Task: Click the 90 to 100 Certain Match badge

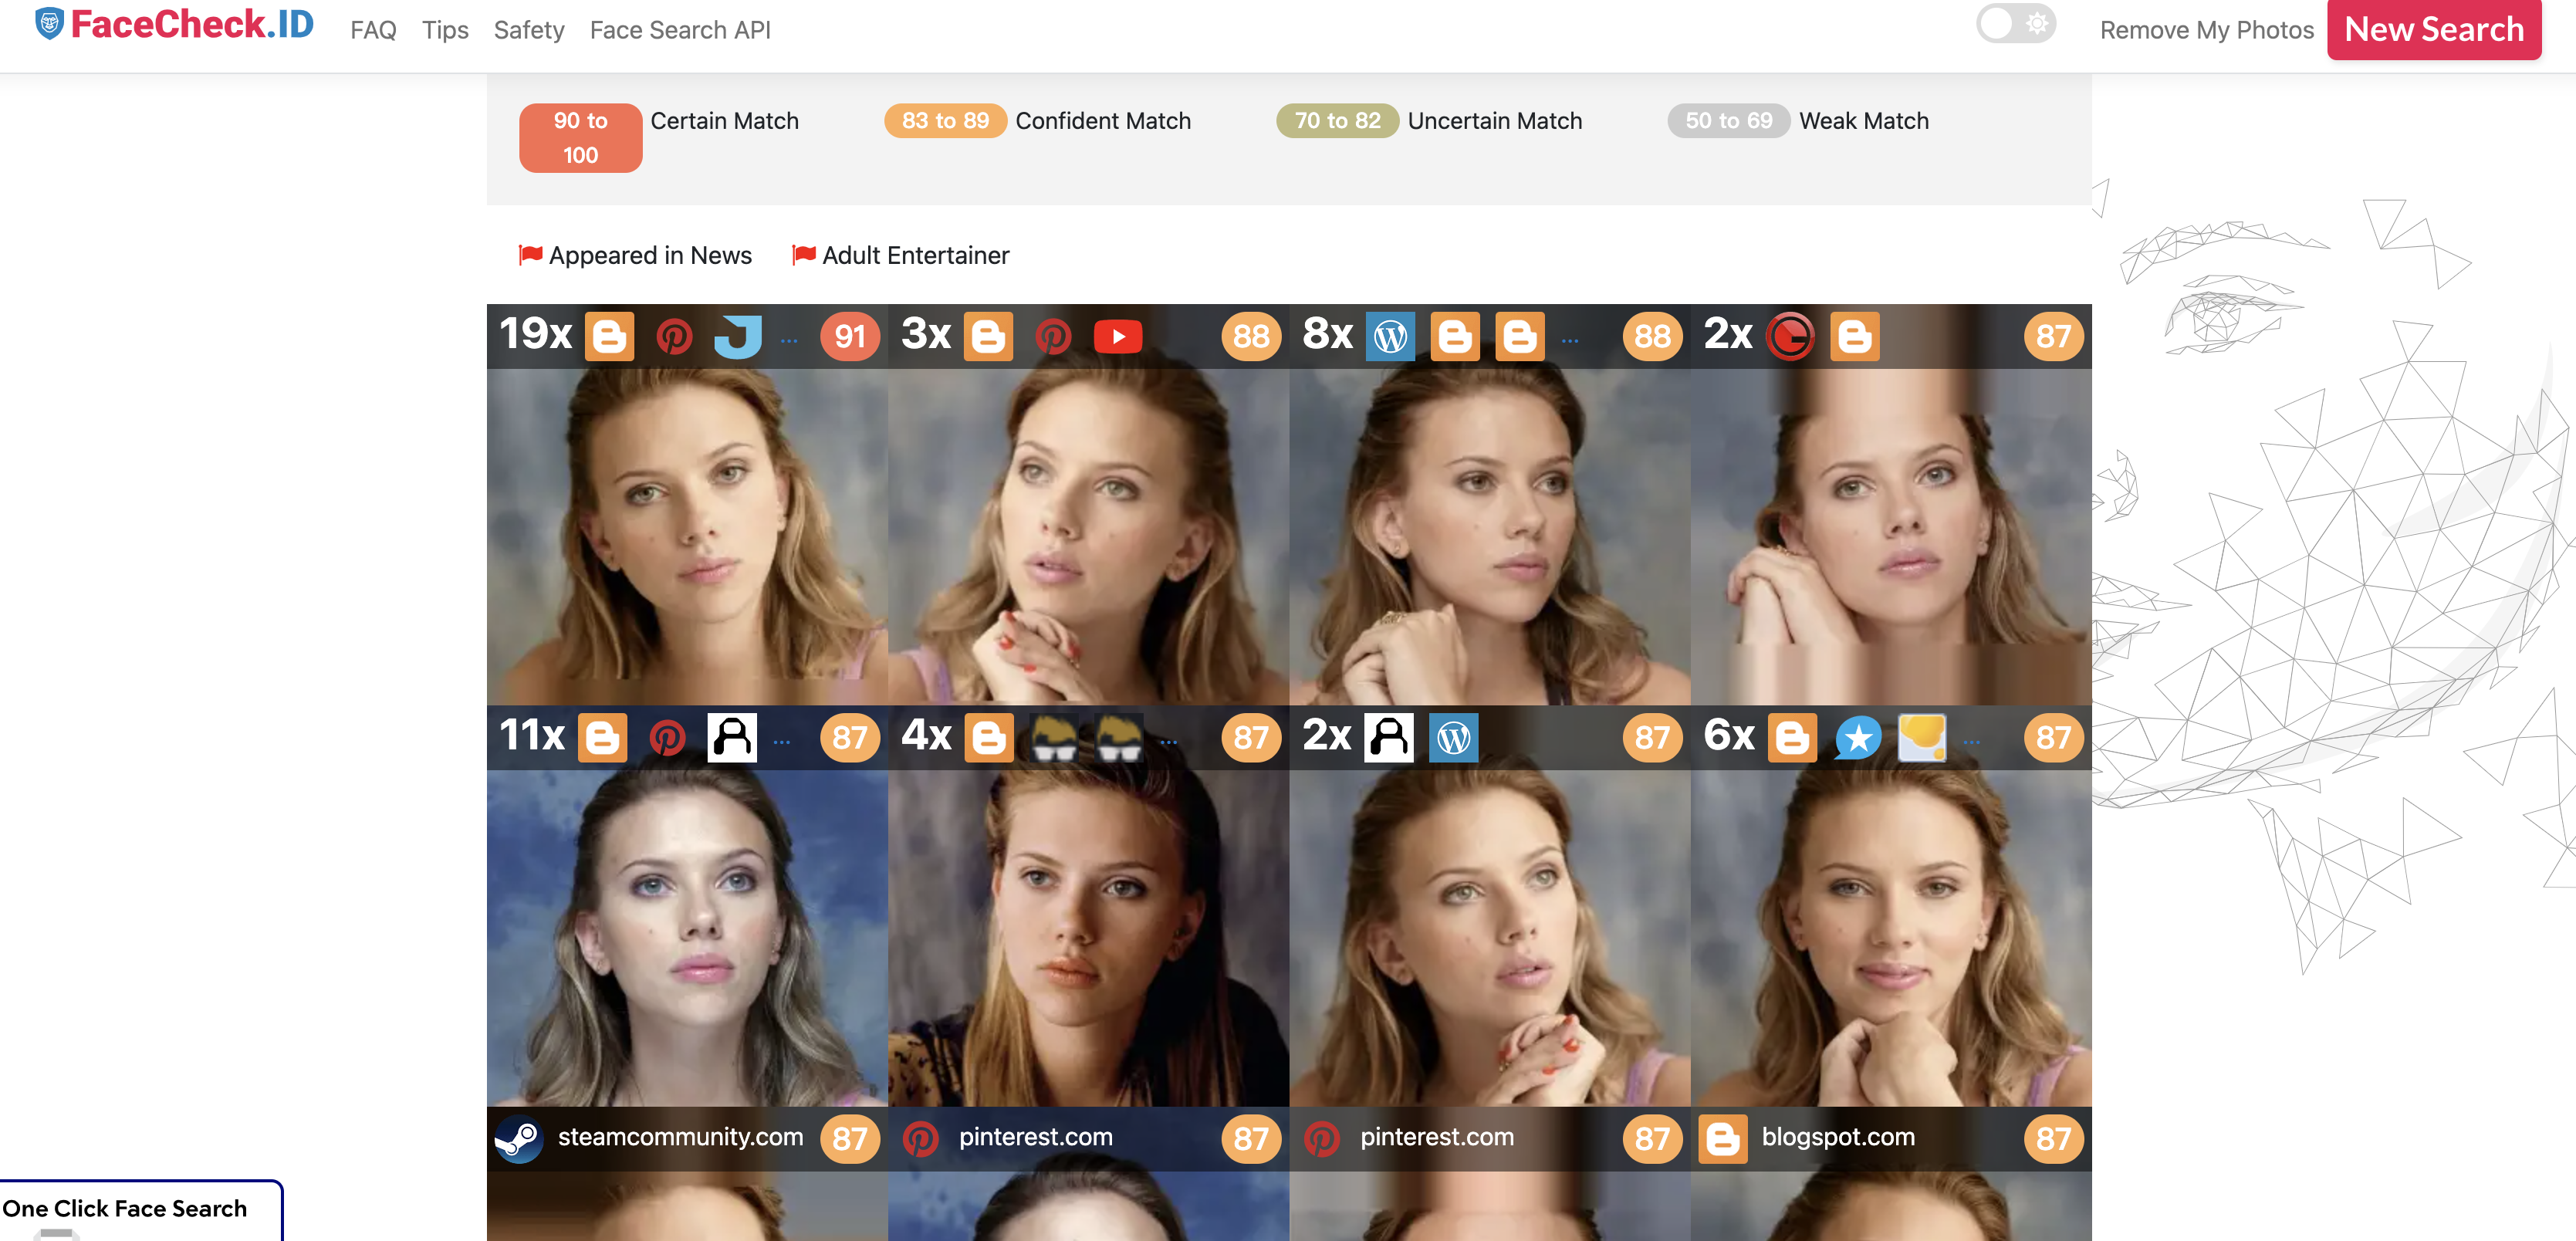Action: coord(580,138)
